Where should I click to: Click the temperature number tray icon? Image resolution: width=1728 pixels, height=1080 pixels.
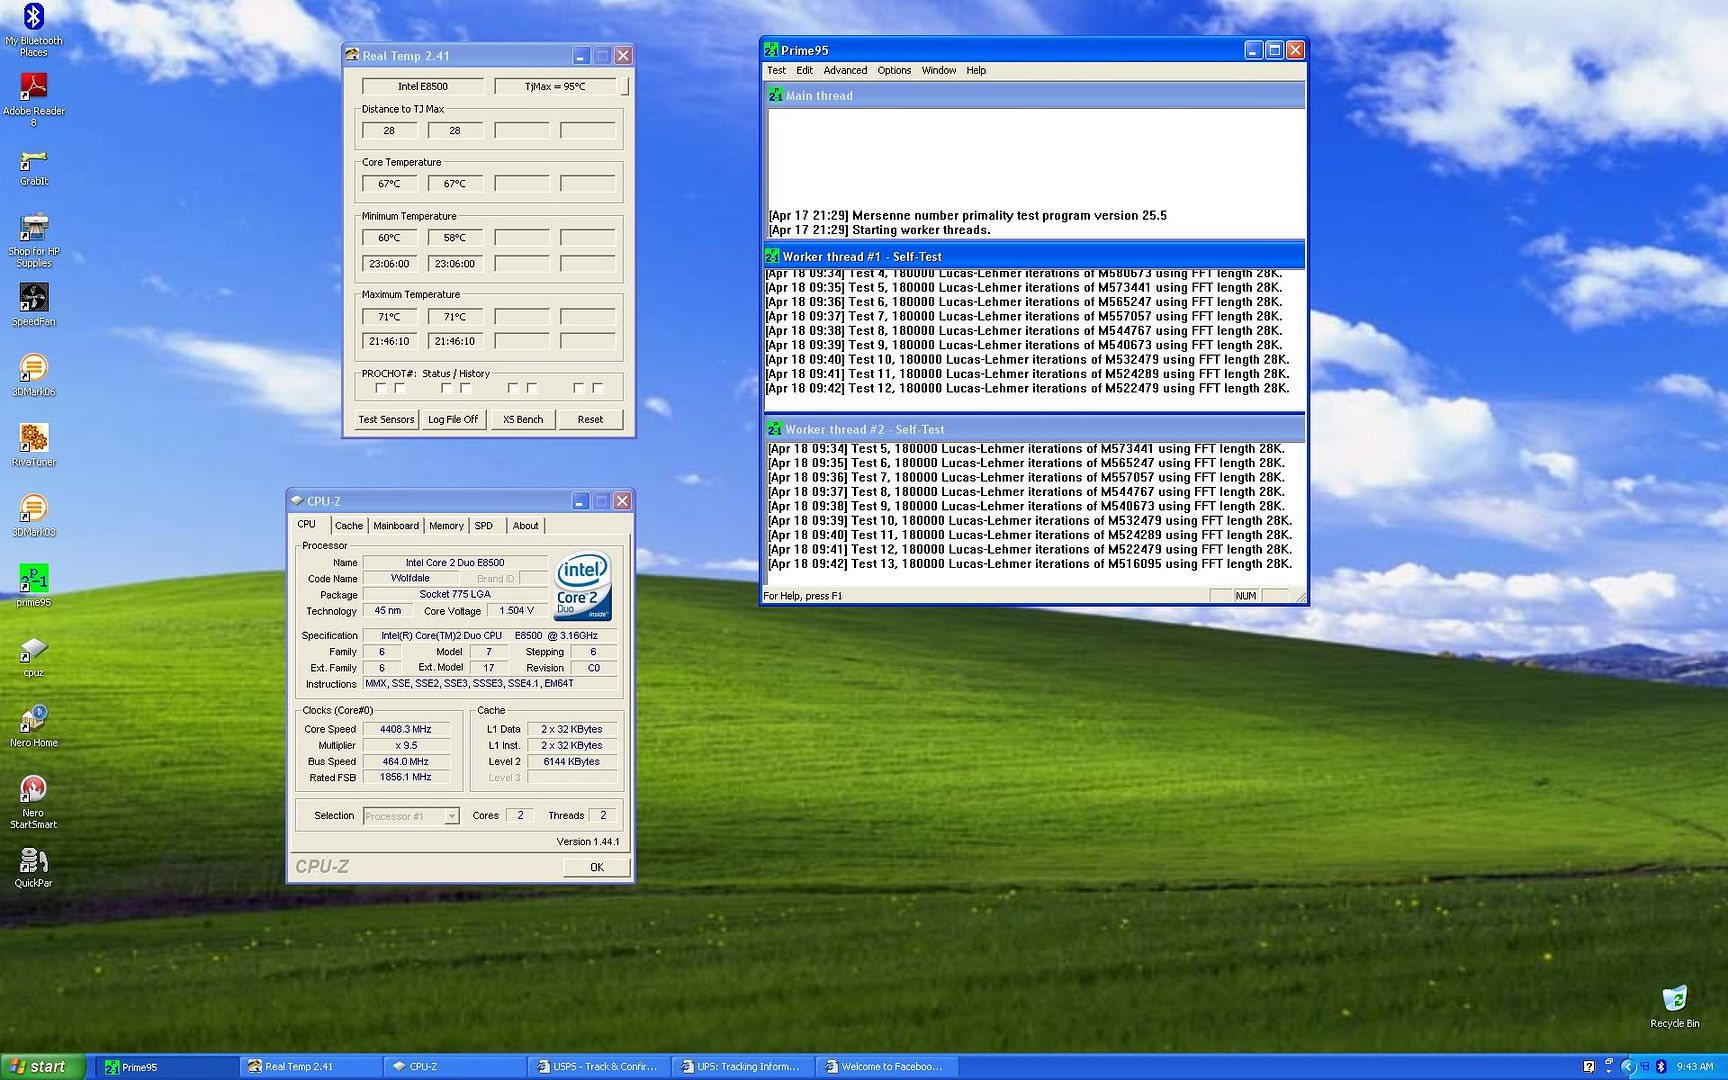[1645, 1066]
